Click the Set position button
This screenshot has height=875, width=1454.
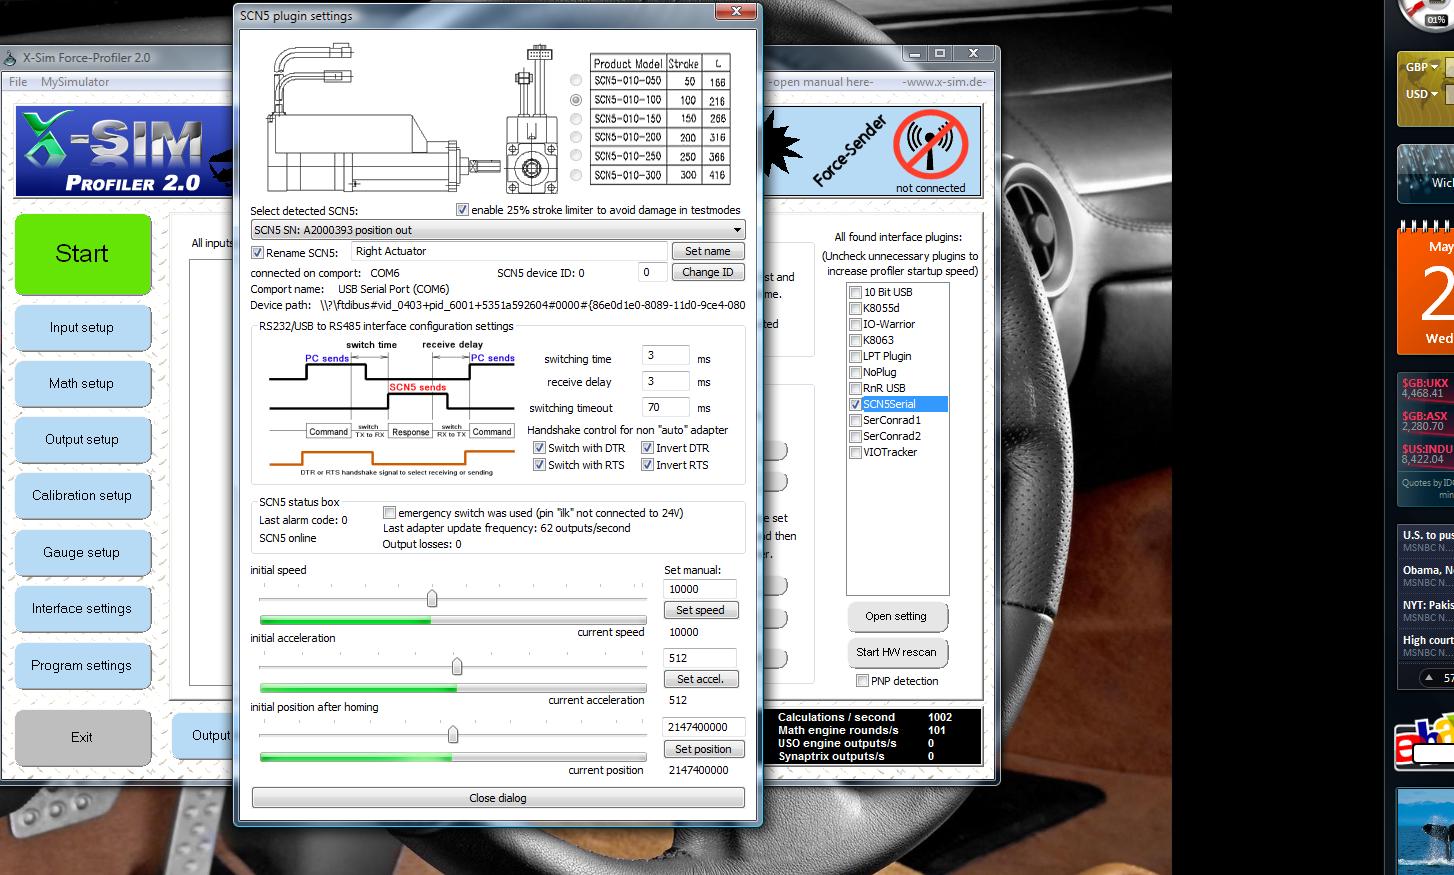tap(703, 749)
